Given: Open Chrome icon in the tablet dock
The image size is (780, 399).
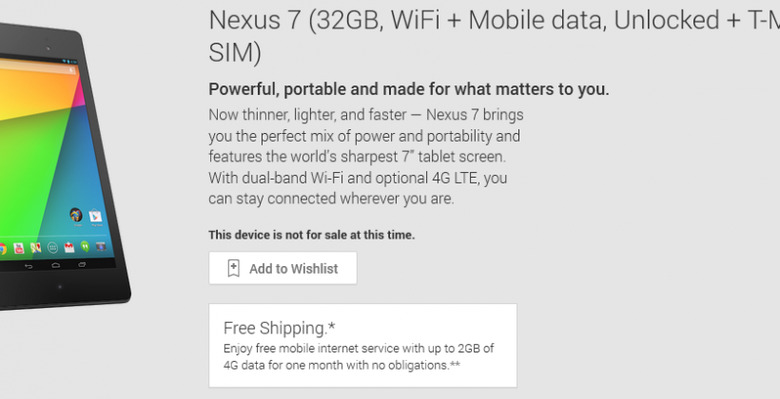Looking at the screenshot, I should tap(2, 249).
